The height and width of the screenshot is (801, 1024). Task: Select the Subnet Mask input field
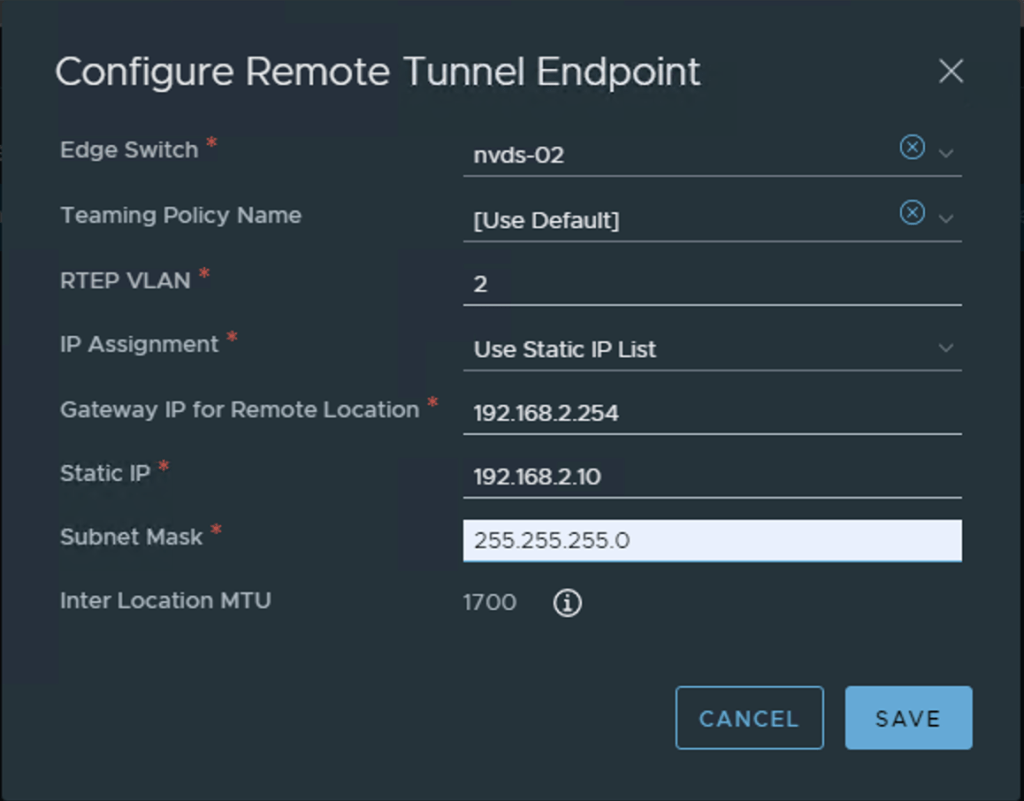711,541
